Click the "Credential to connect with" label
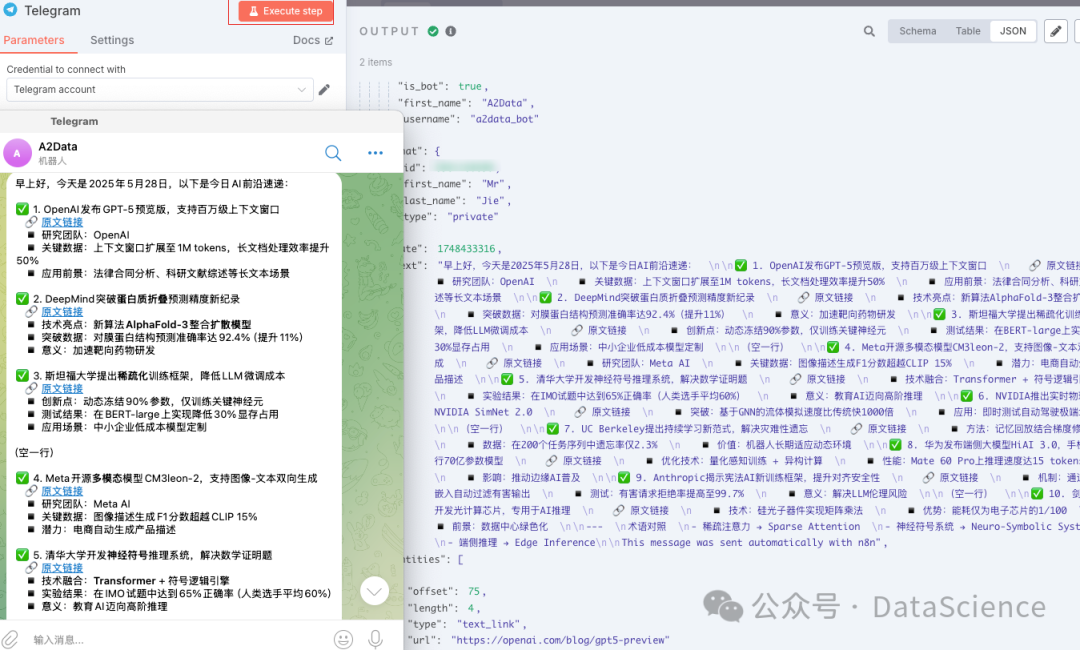Viewport: 1080px width, 650px height. (66, 70)
